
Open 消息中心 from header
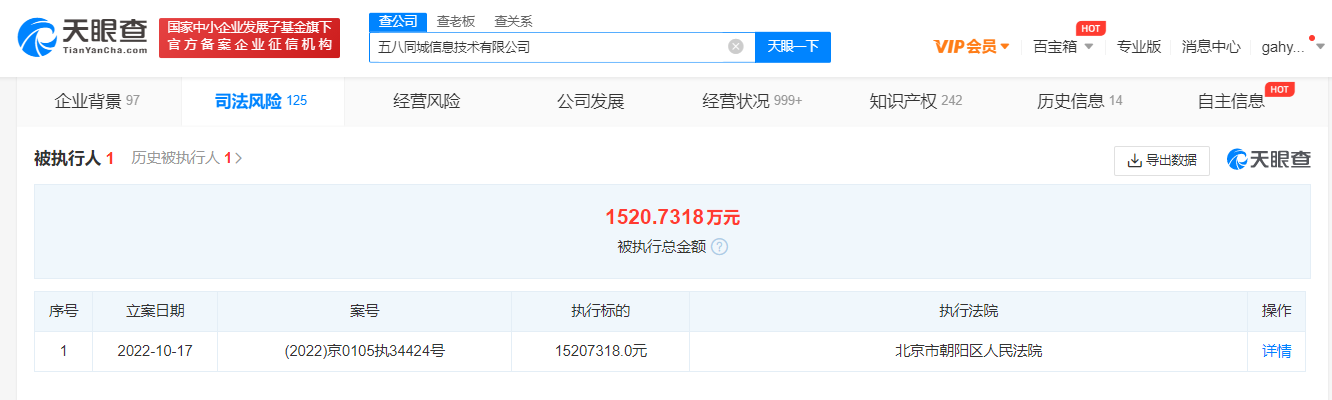tap(1210, 46)
